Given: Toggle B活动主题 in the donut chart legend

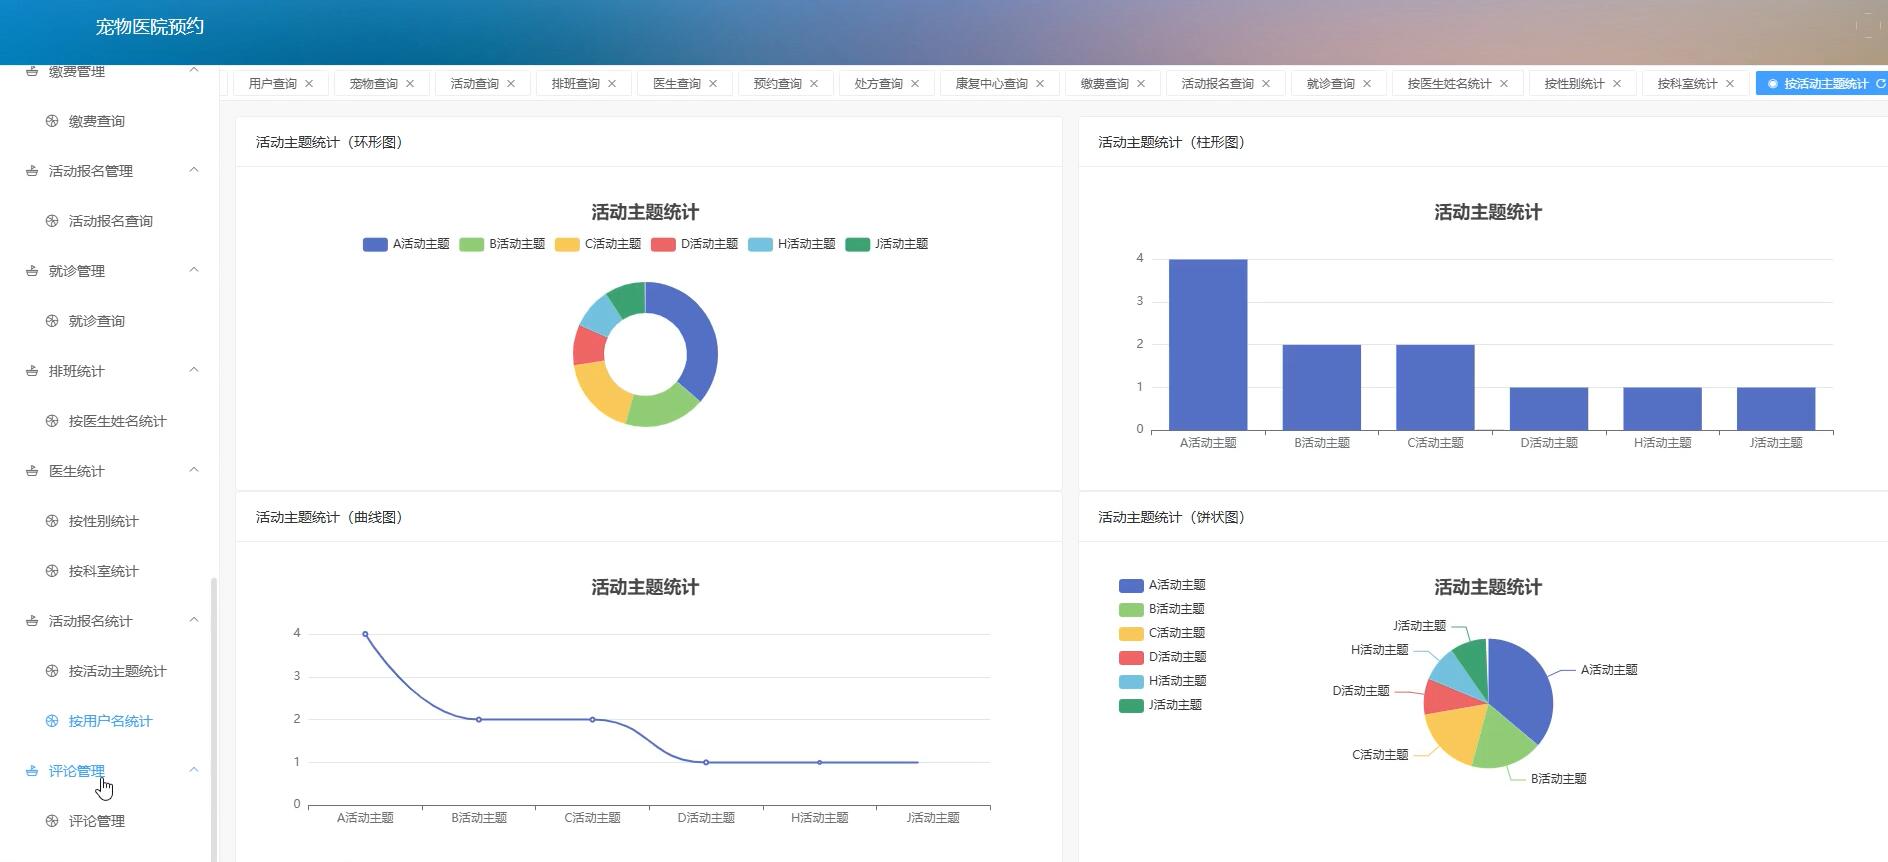Looking at the screenshot, I should click(x=502, y=244).
